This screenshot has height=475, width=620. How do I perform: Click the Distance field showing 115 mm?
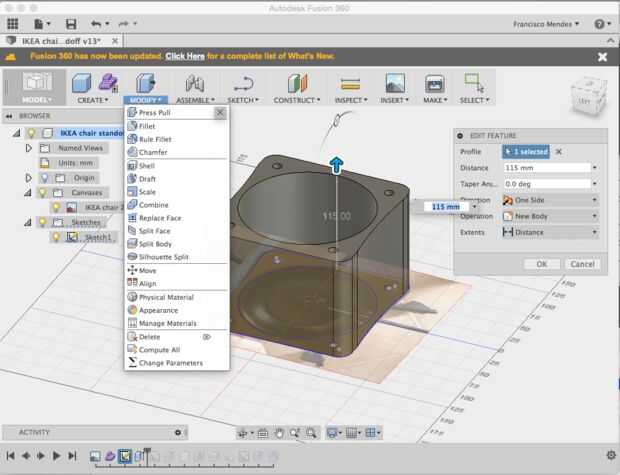[546, 168]
